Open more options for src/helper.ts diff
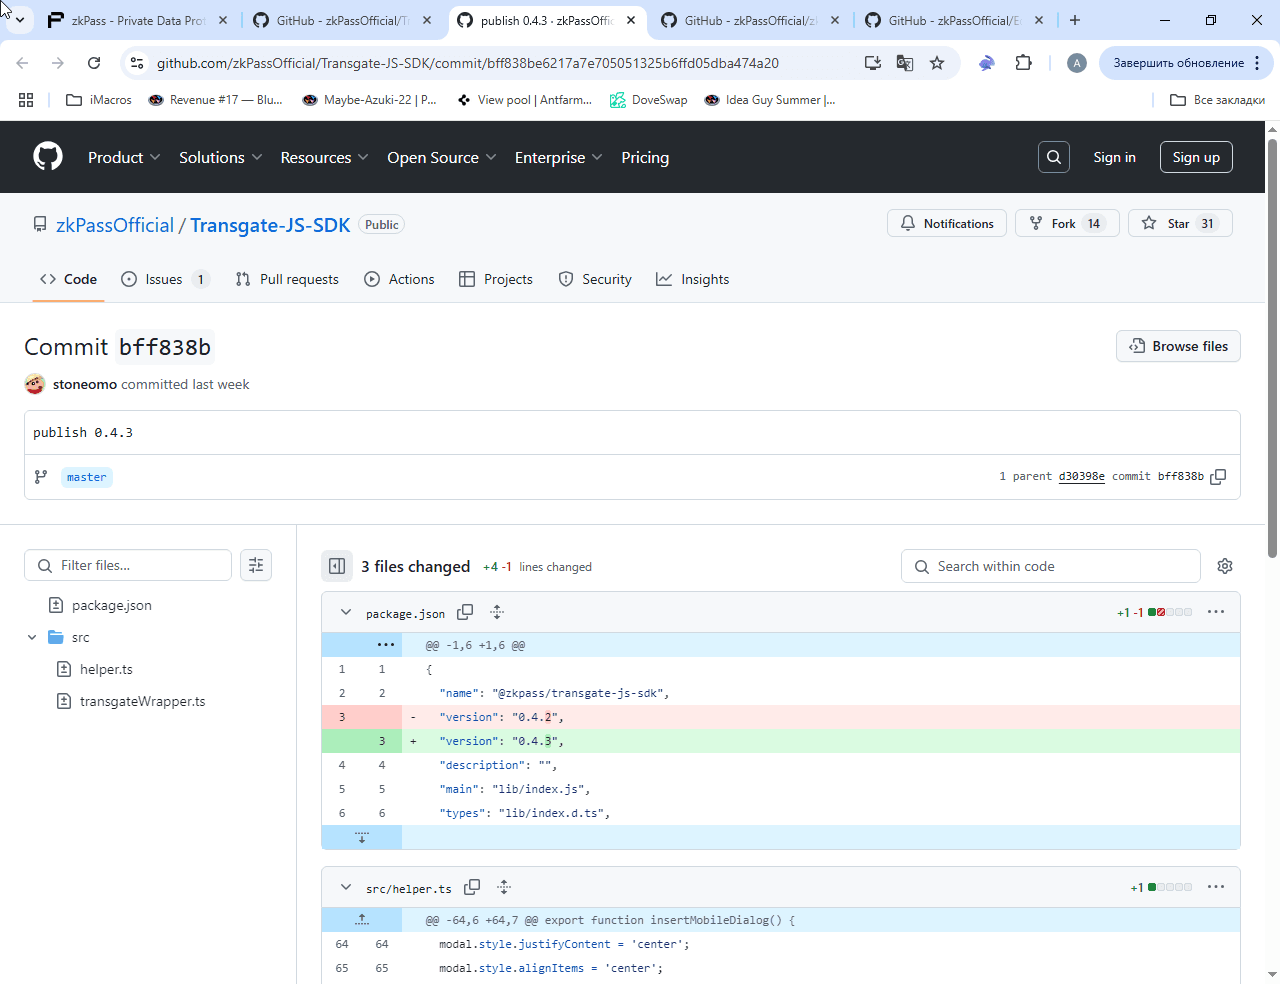1280x984 pixels. point(1216,887)
